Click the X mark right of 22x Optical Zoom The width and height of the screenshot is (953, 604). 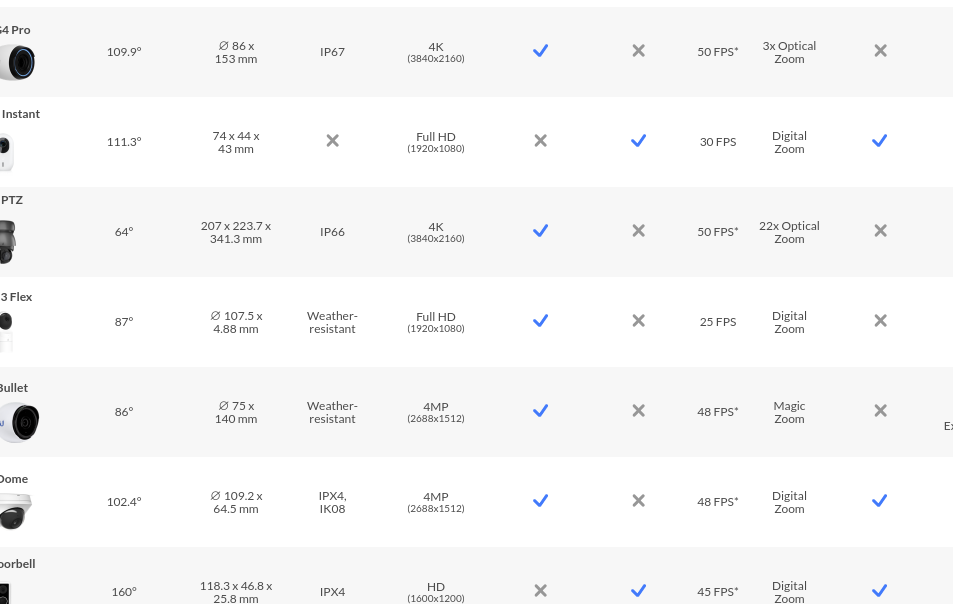click(880, 231)
